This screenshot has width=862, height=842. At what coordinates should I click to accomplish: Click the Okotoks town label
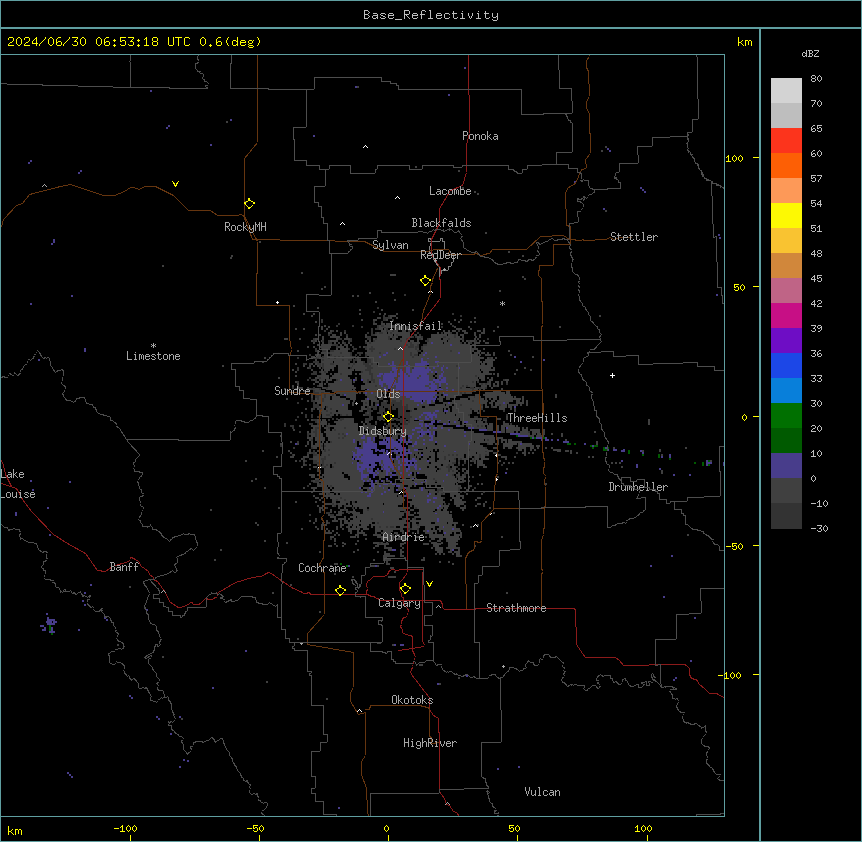tap(412, 700)
